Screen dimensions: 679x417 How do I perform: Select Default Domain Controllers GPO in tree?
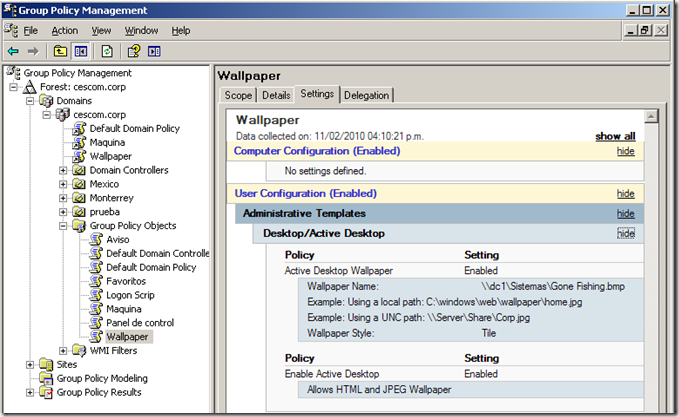coord(158,253)
